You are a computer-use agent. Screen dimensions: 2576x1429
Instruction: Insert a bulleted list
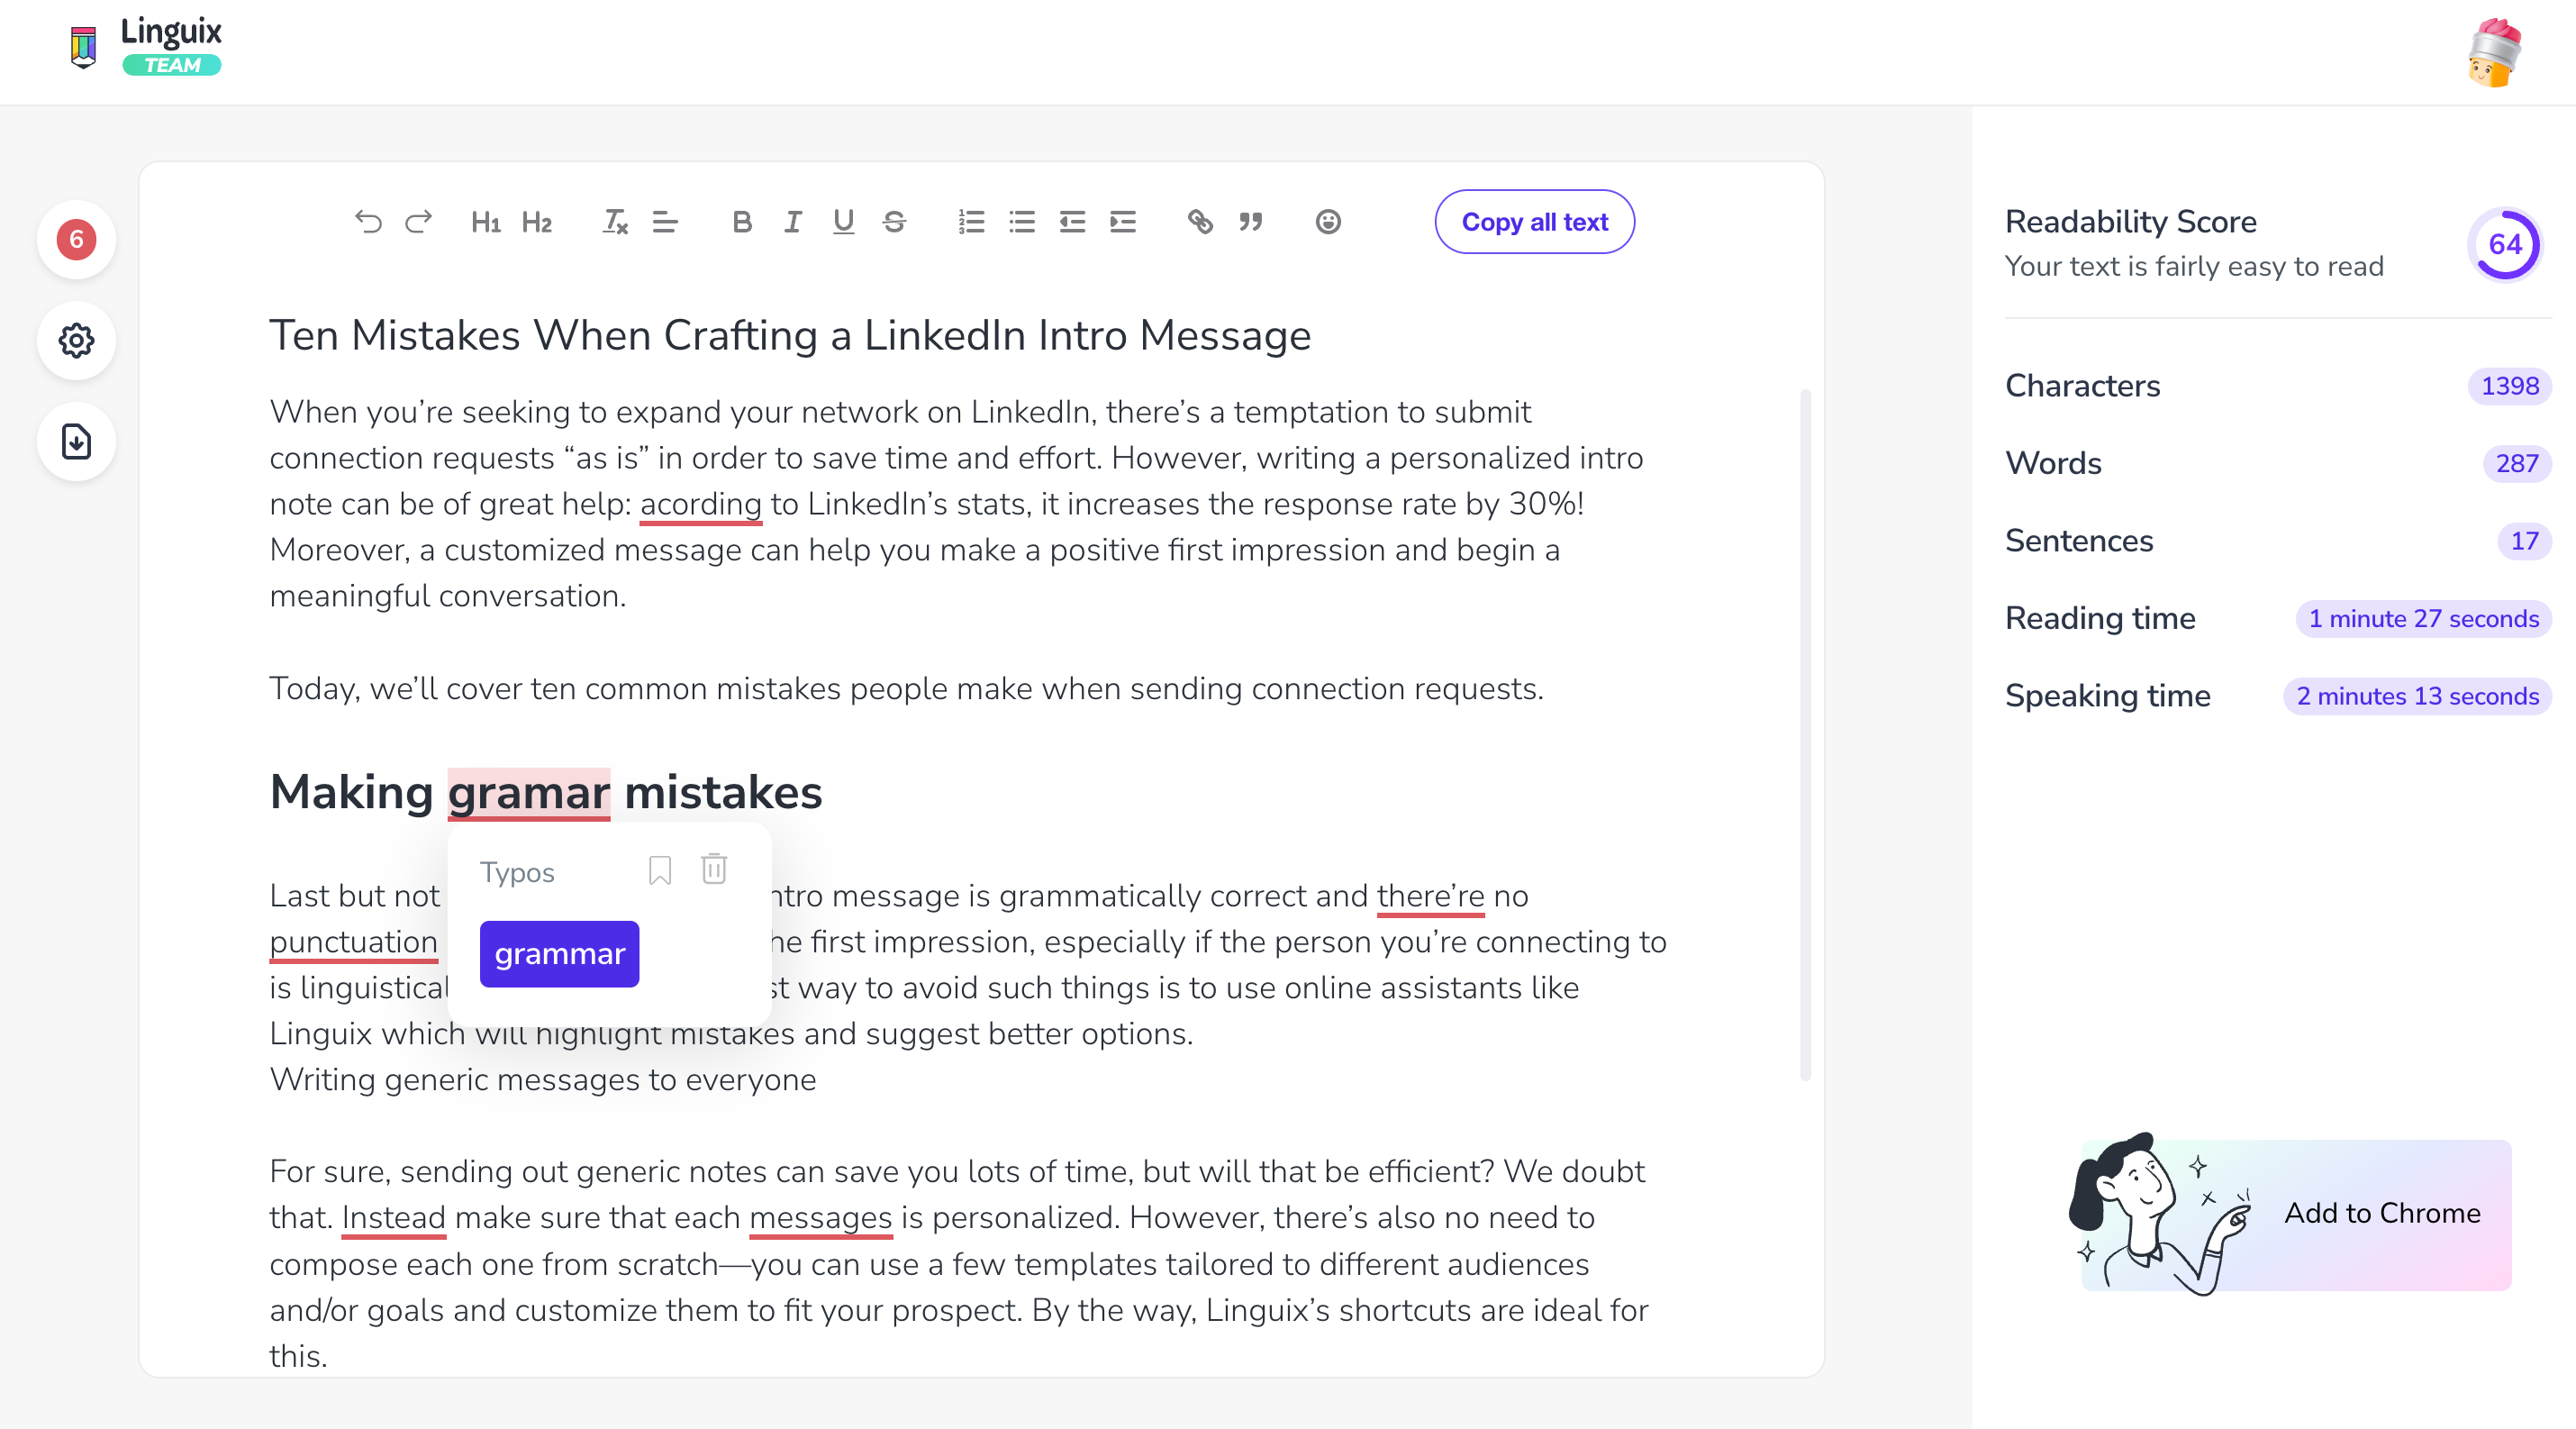point(1021,222)
